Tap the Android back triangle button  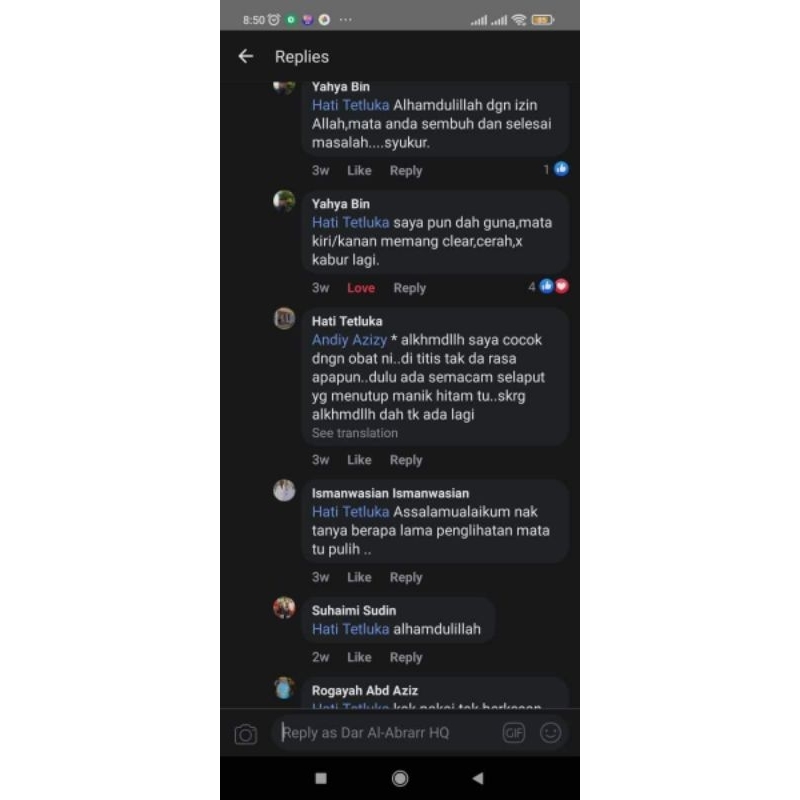click(x=478, y=778)
